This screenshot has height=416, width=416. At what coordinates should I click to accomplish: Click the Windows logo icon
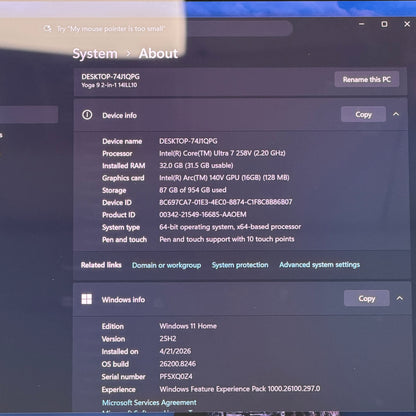click(87, 299)
